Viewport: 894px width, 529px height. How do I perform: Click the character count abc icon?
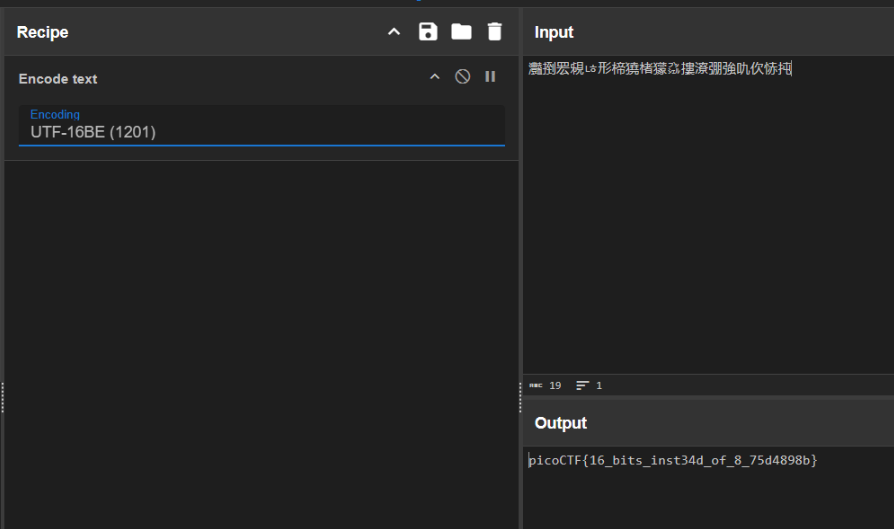535,386
